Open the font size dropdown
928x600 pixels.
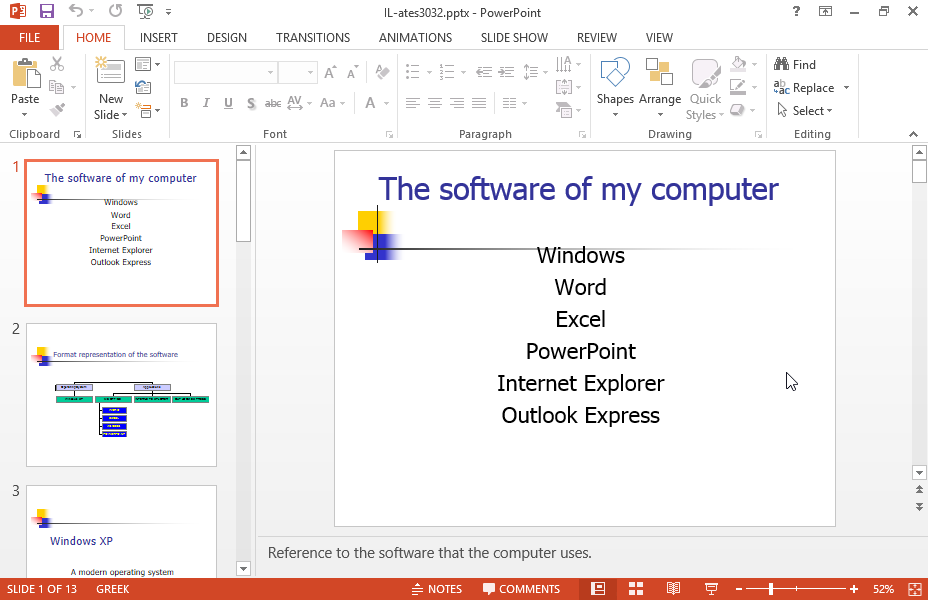tap(310, 72)
